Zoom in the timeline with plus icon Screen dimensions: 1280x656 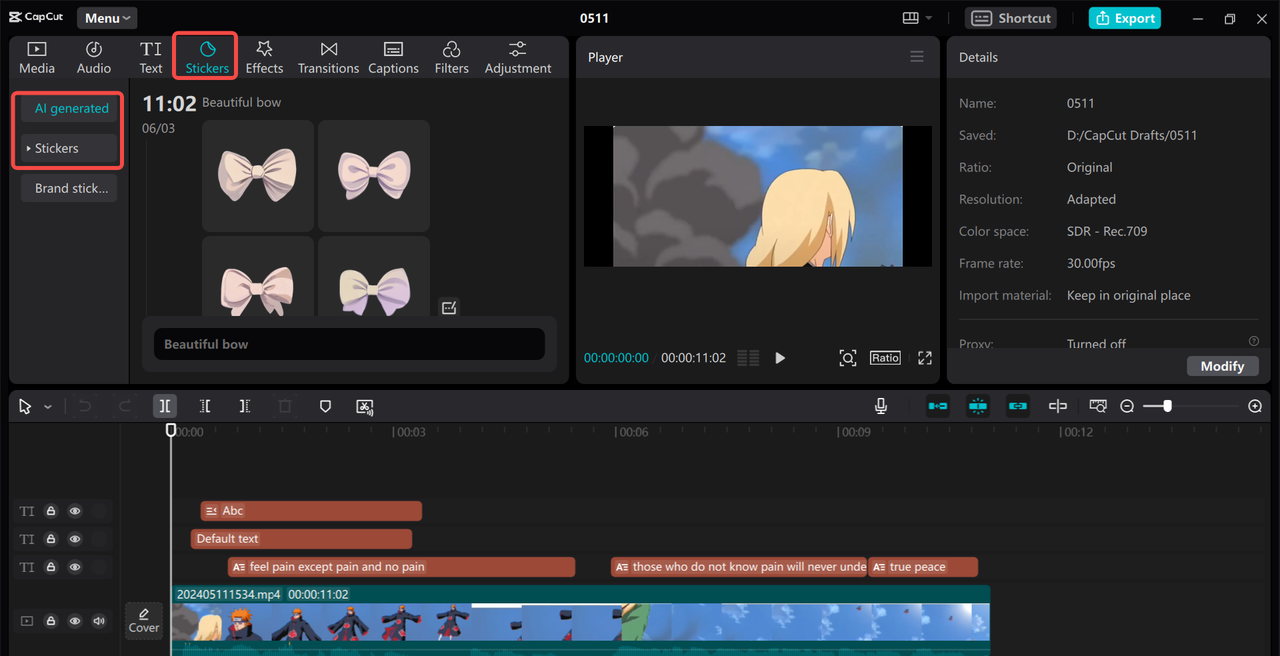click(x=1255, y=406)
